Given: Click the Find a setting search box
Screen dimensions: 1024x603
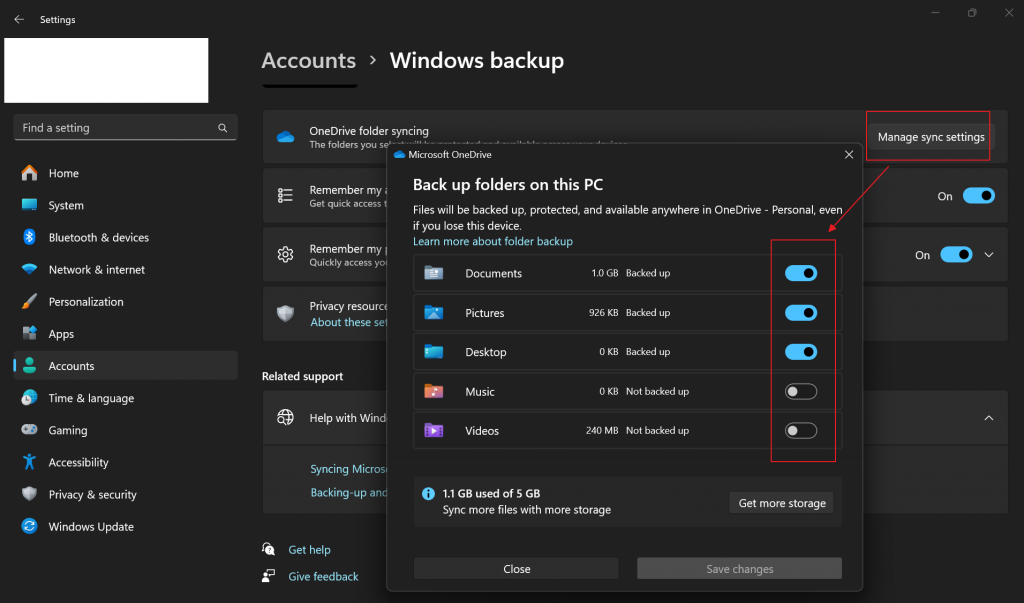Looking at the screenshot, I should 115,128.
